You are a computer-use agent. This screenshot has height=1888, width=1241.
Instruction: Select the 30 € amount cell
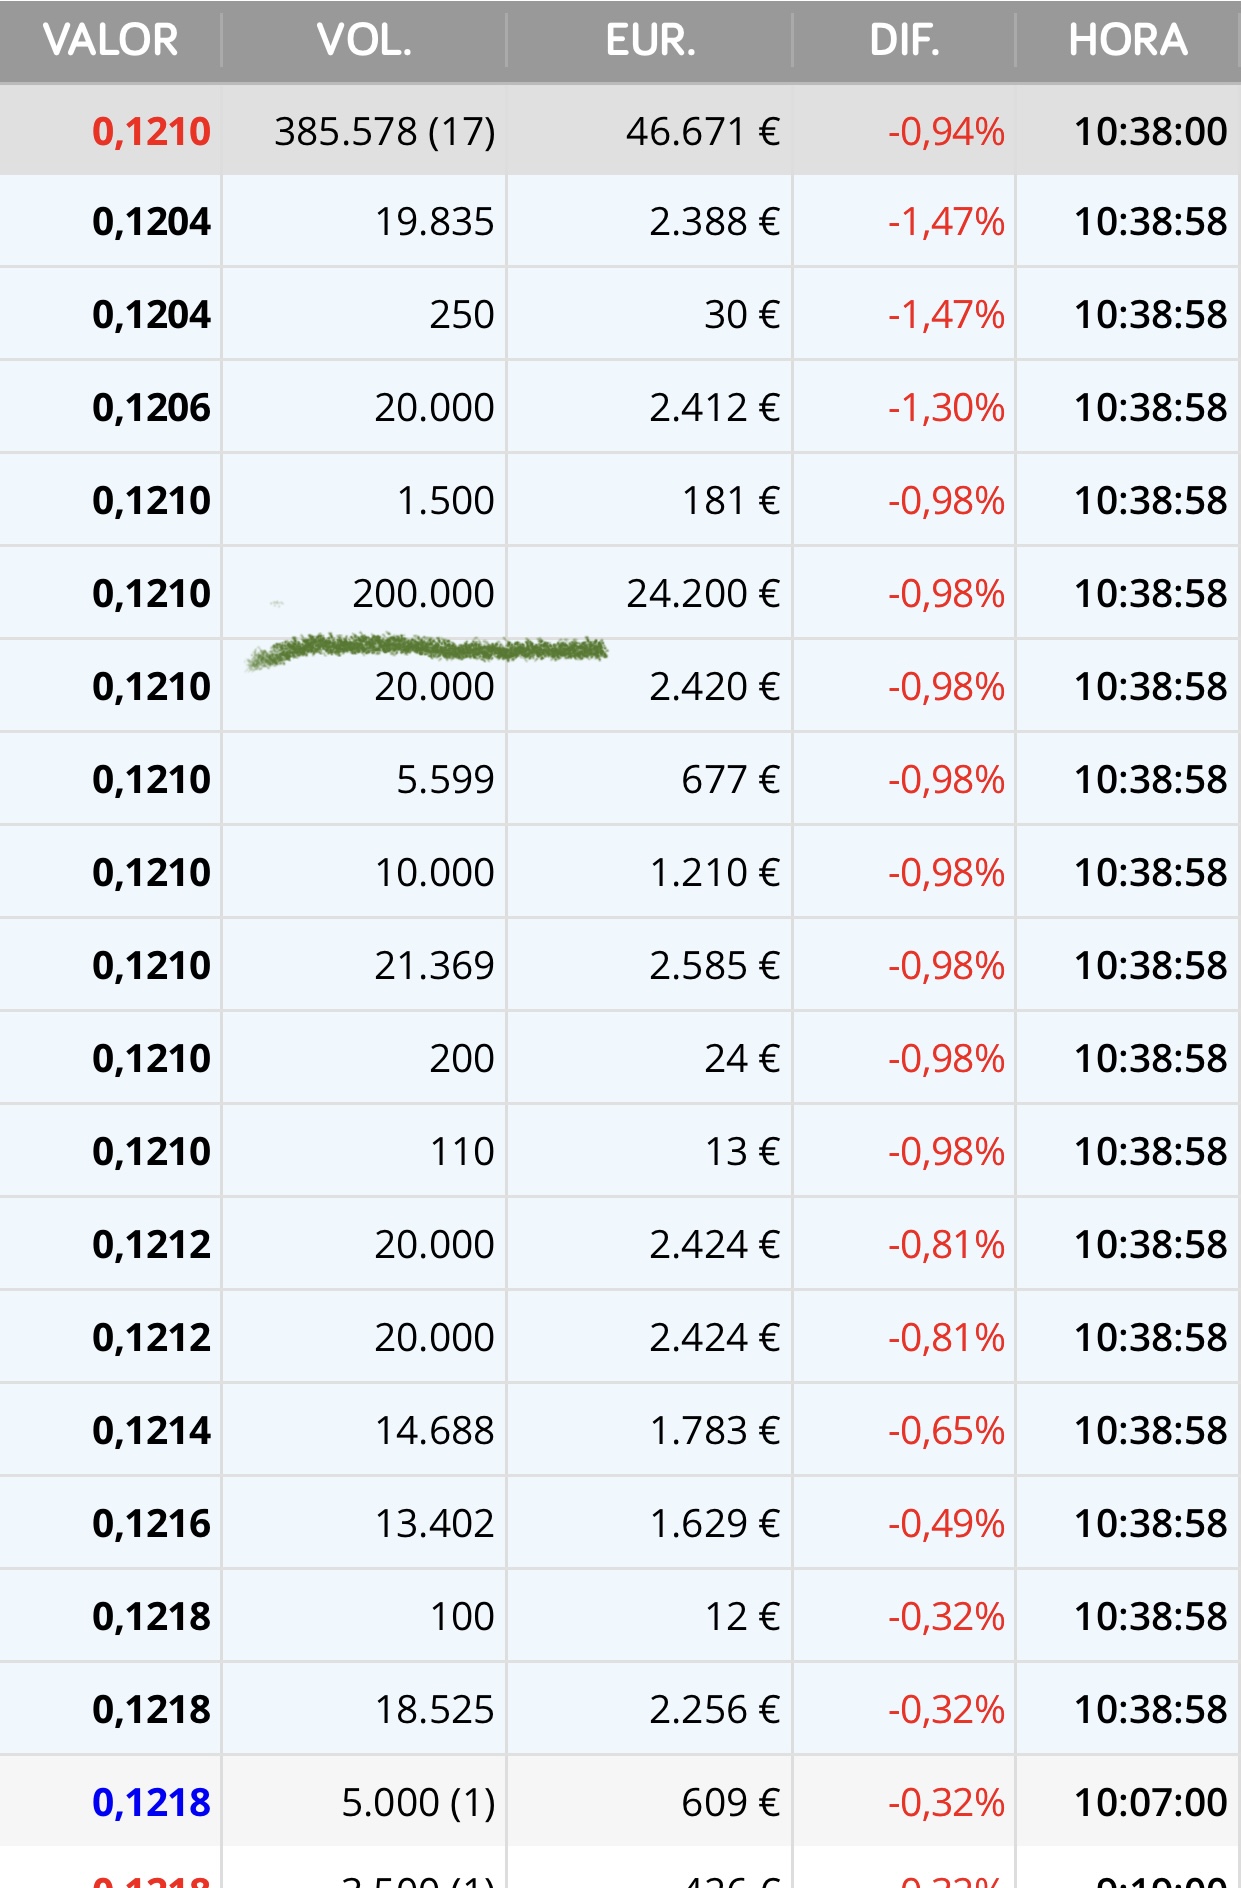coord(742,314)
